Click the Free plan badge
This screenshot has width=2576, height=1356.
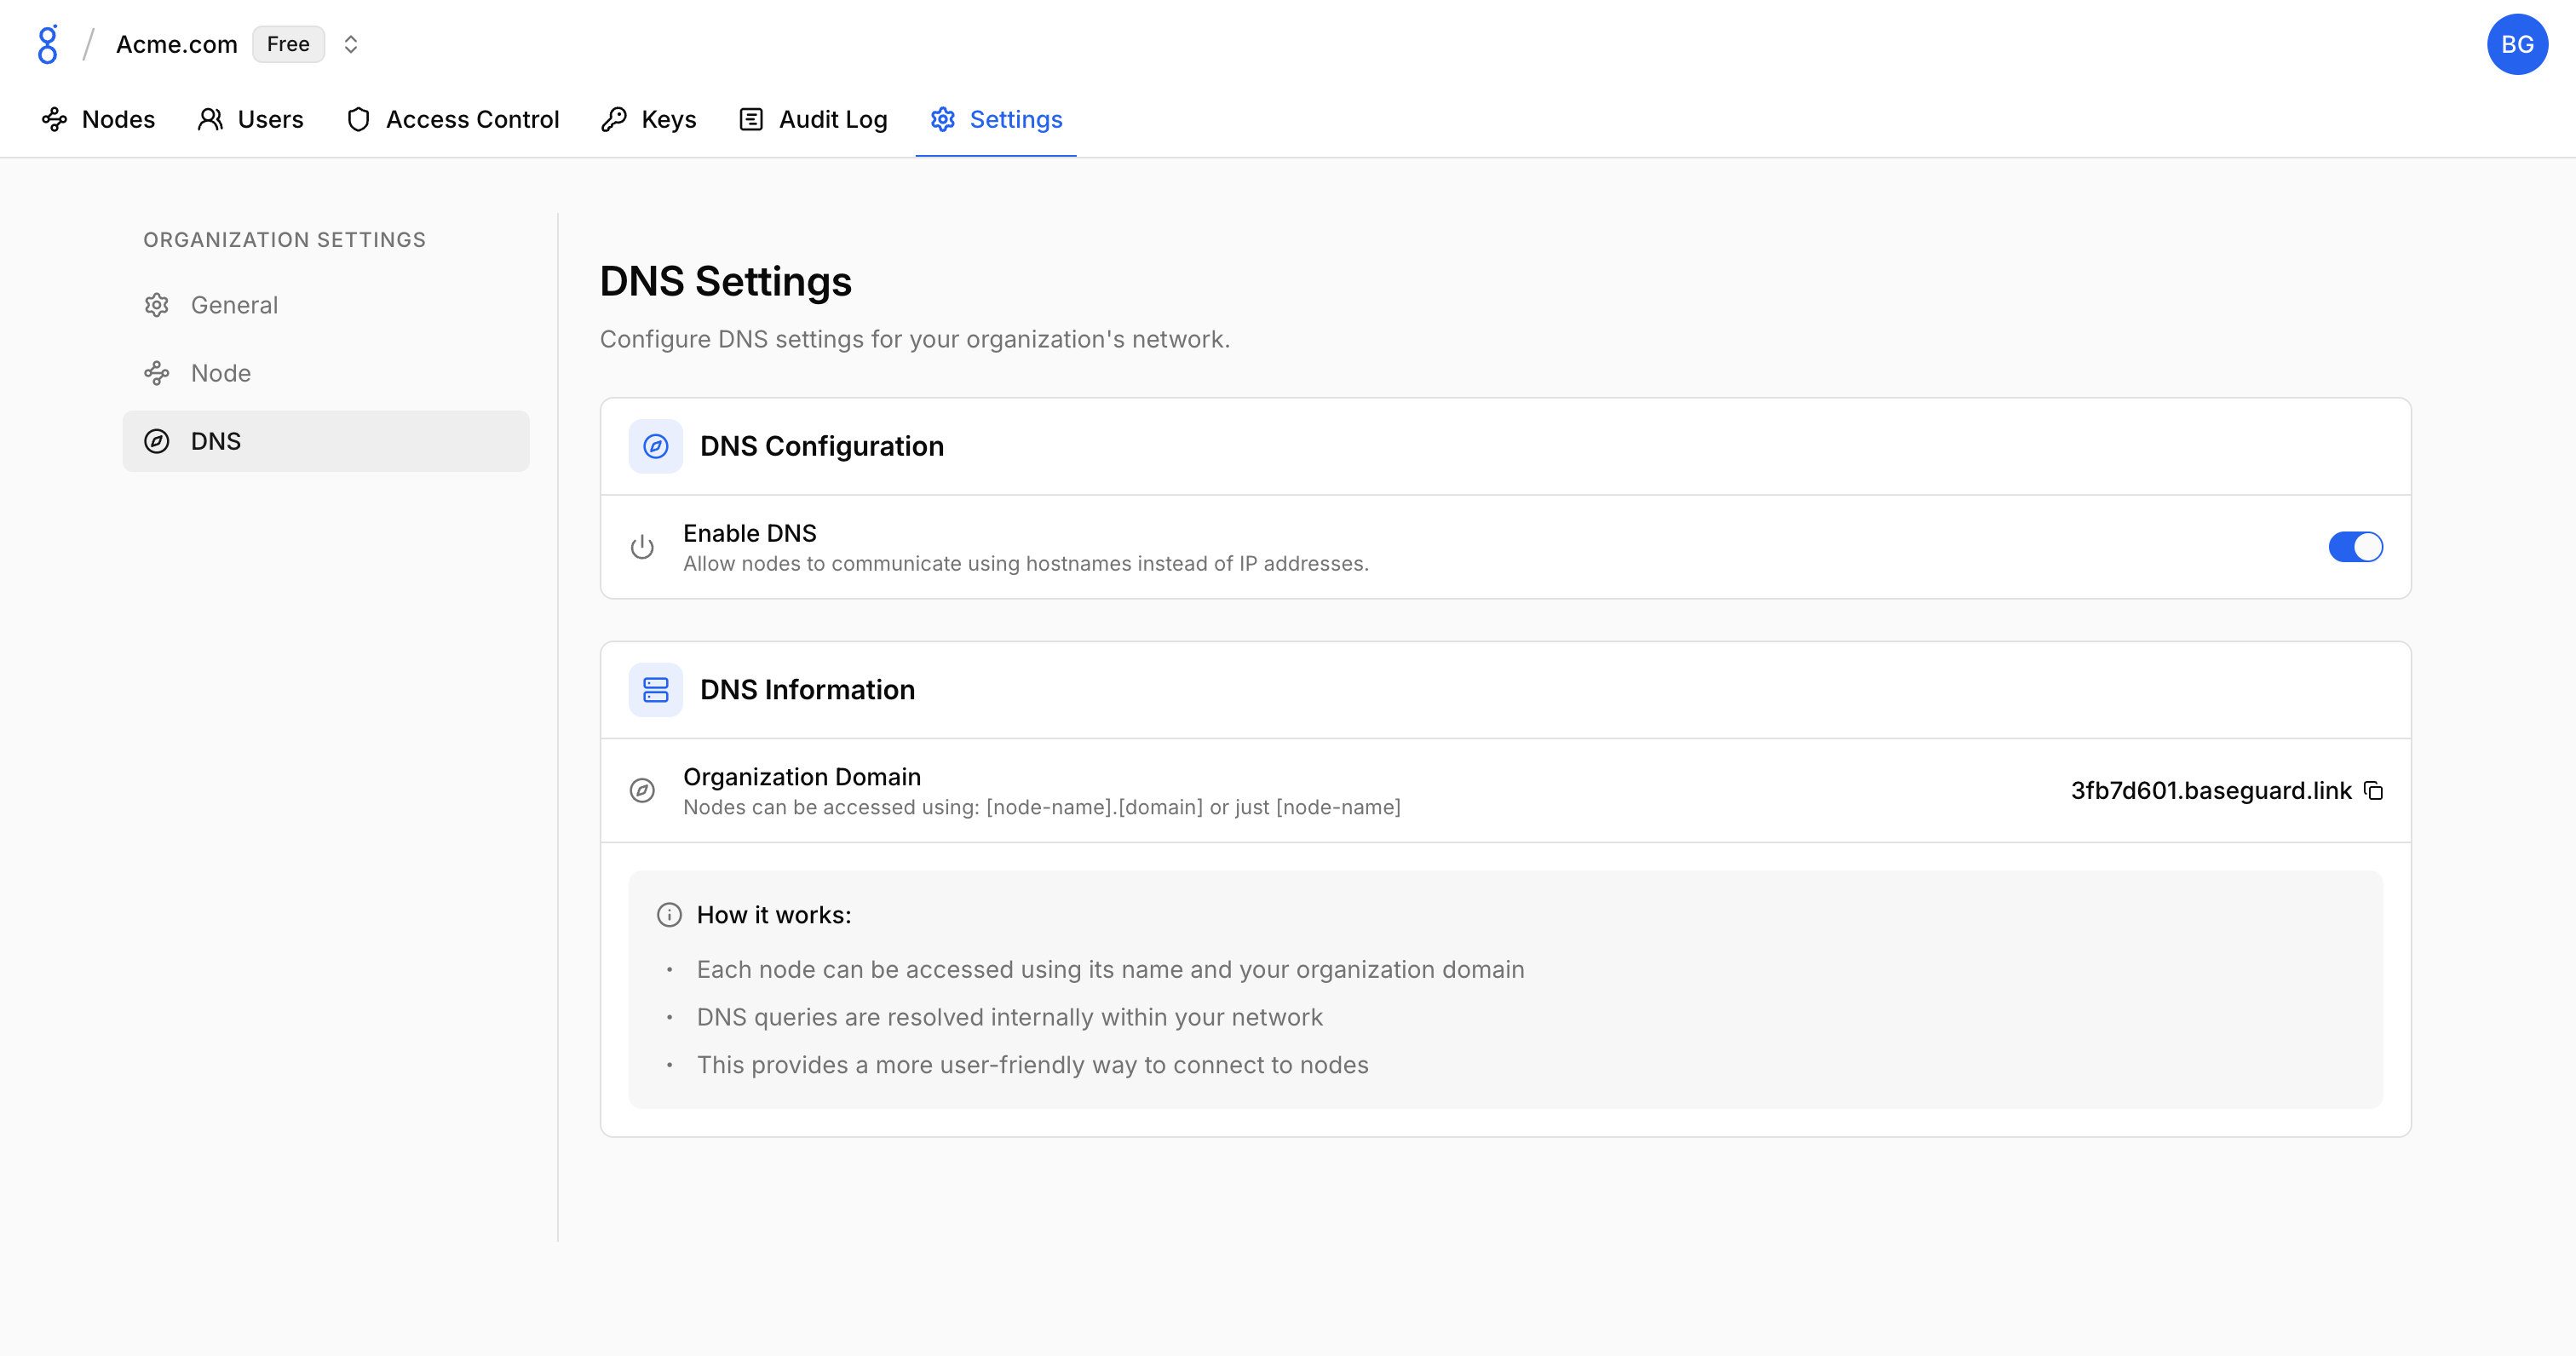click(x=288, y=44)
